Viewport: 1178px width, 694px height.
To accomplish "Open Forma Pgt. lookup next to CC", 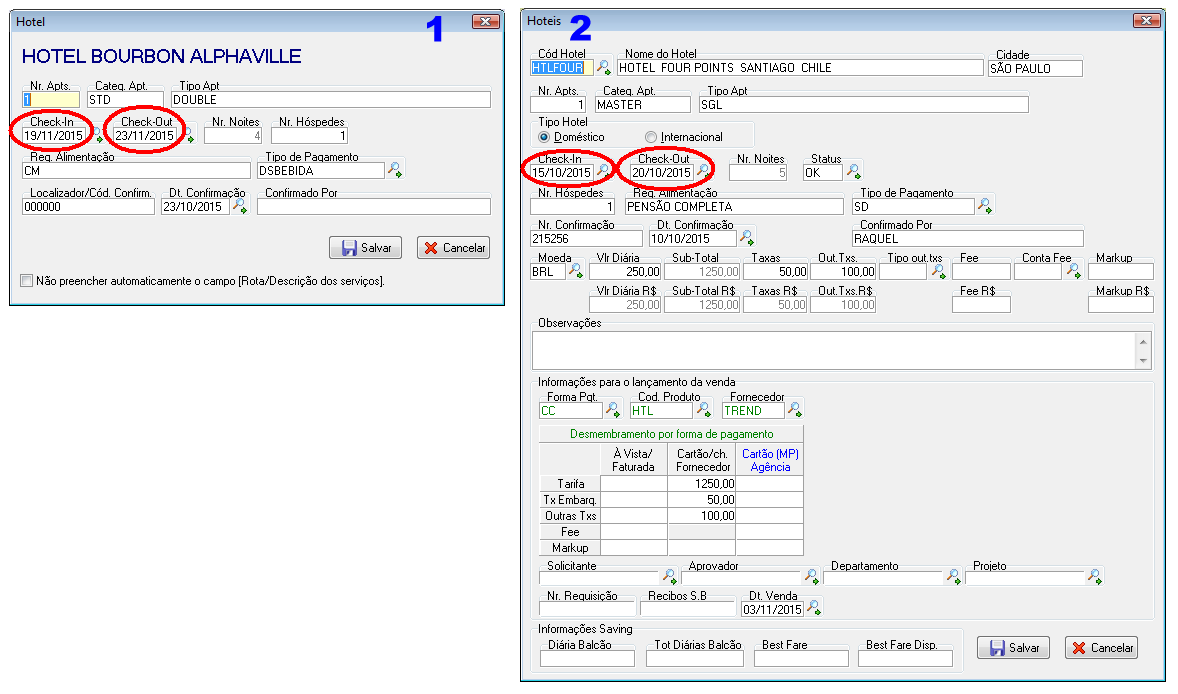I will 613,410.
